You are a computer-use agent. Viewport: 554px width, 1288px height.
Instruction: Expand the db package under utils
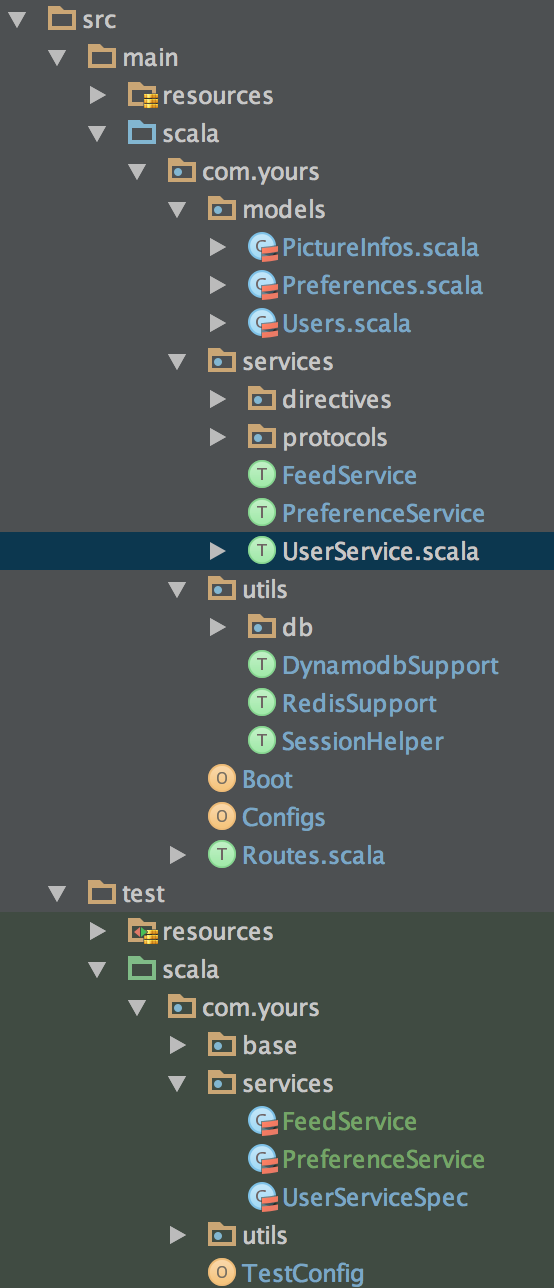click(217, 627)
